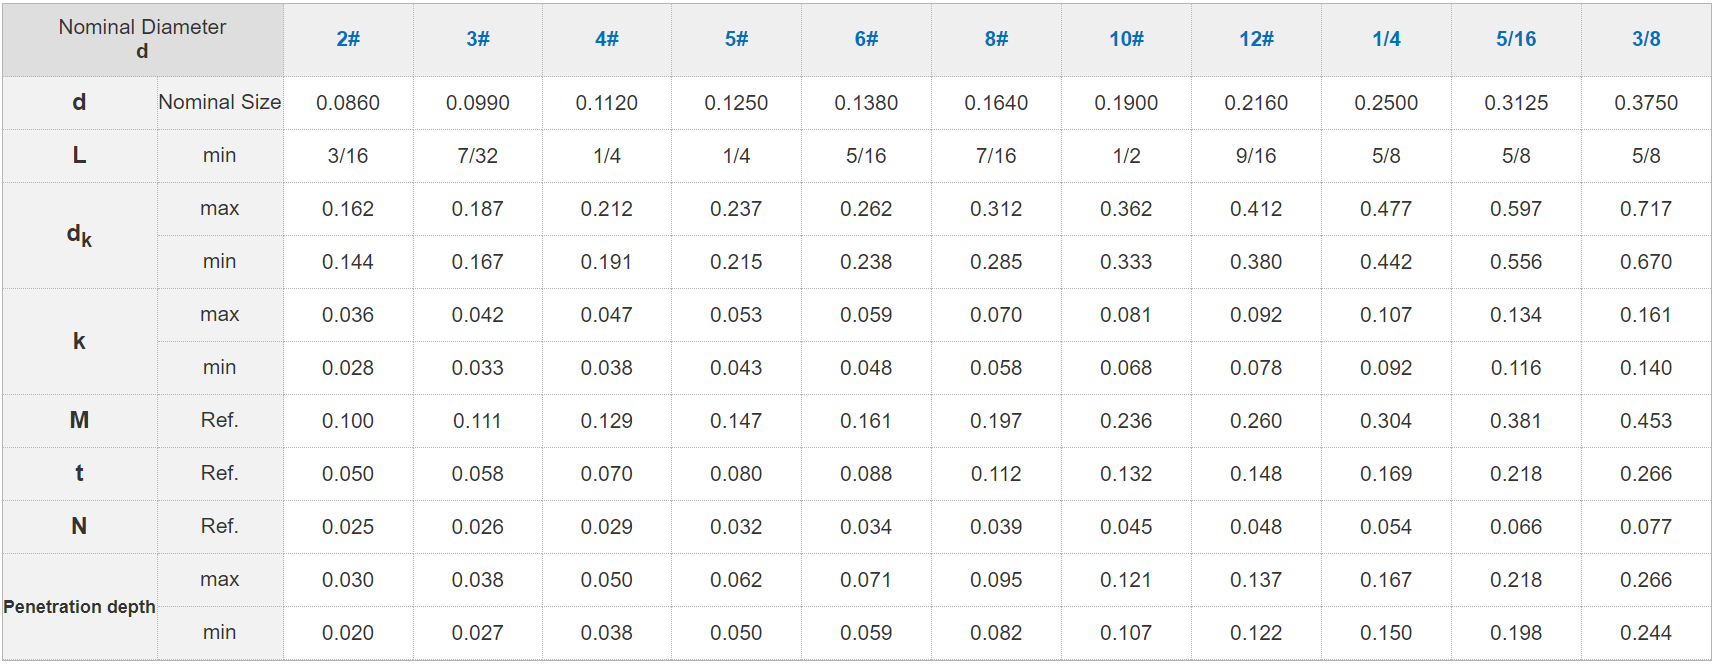Select the 0.025 N reference value
The height and width of the screenshot is (665, 1717).
pyautogui.click(x=348, y=527)
